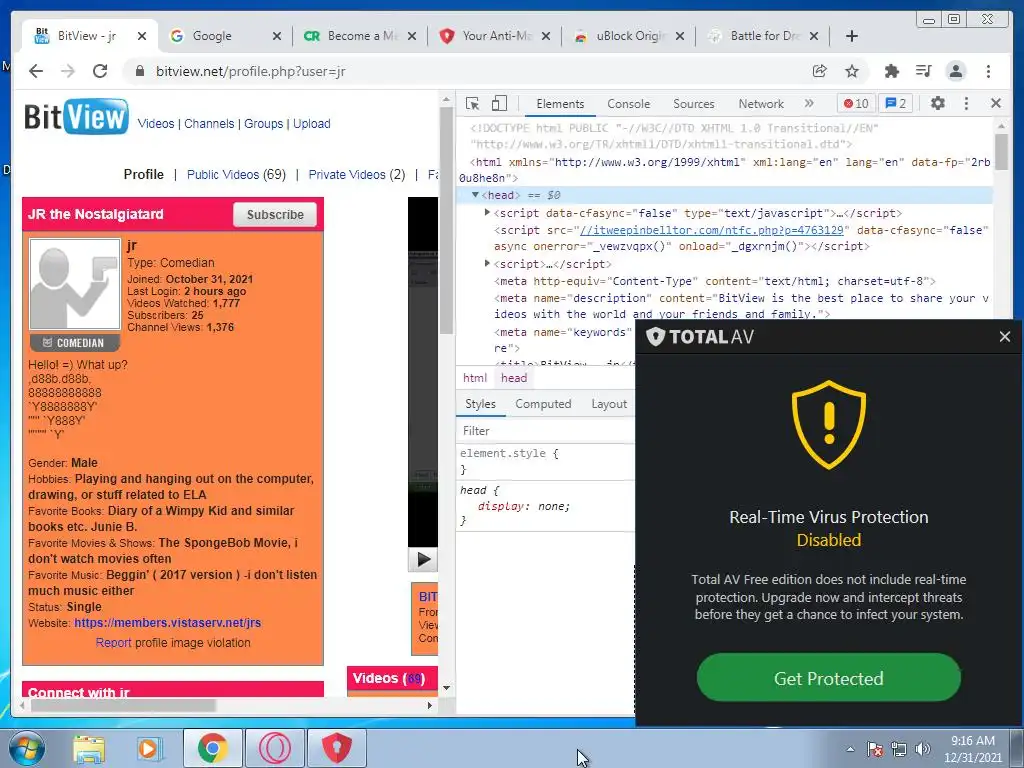Open the members.vistaserv.net/jrs website link

click(167, 622)
